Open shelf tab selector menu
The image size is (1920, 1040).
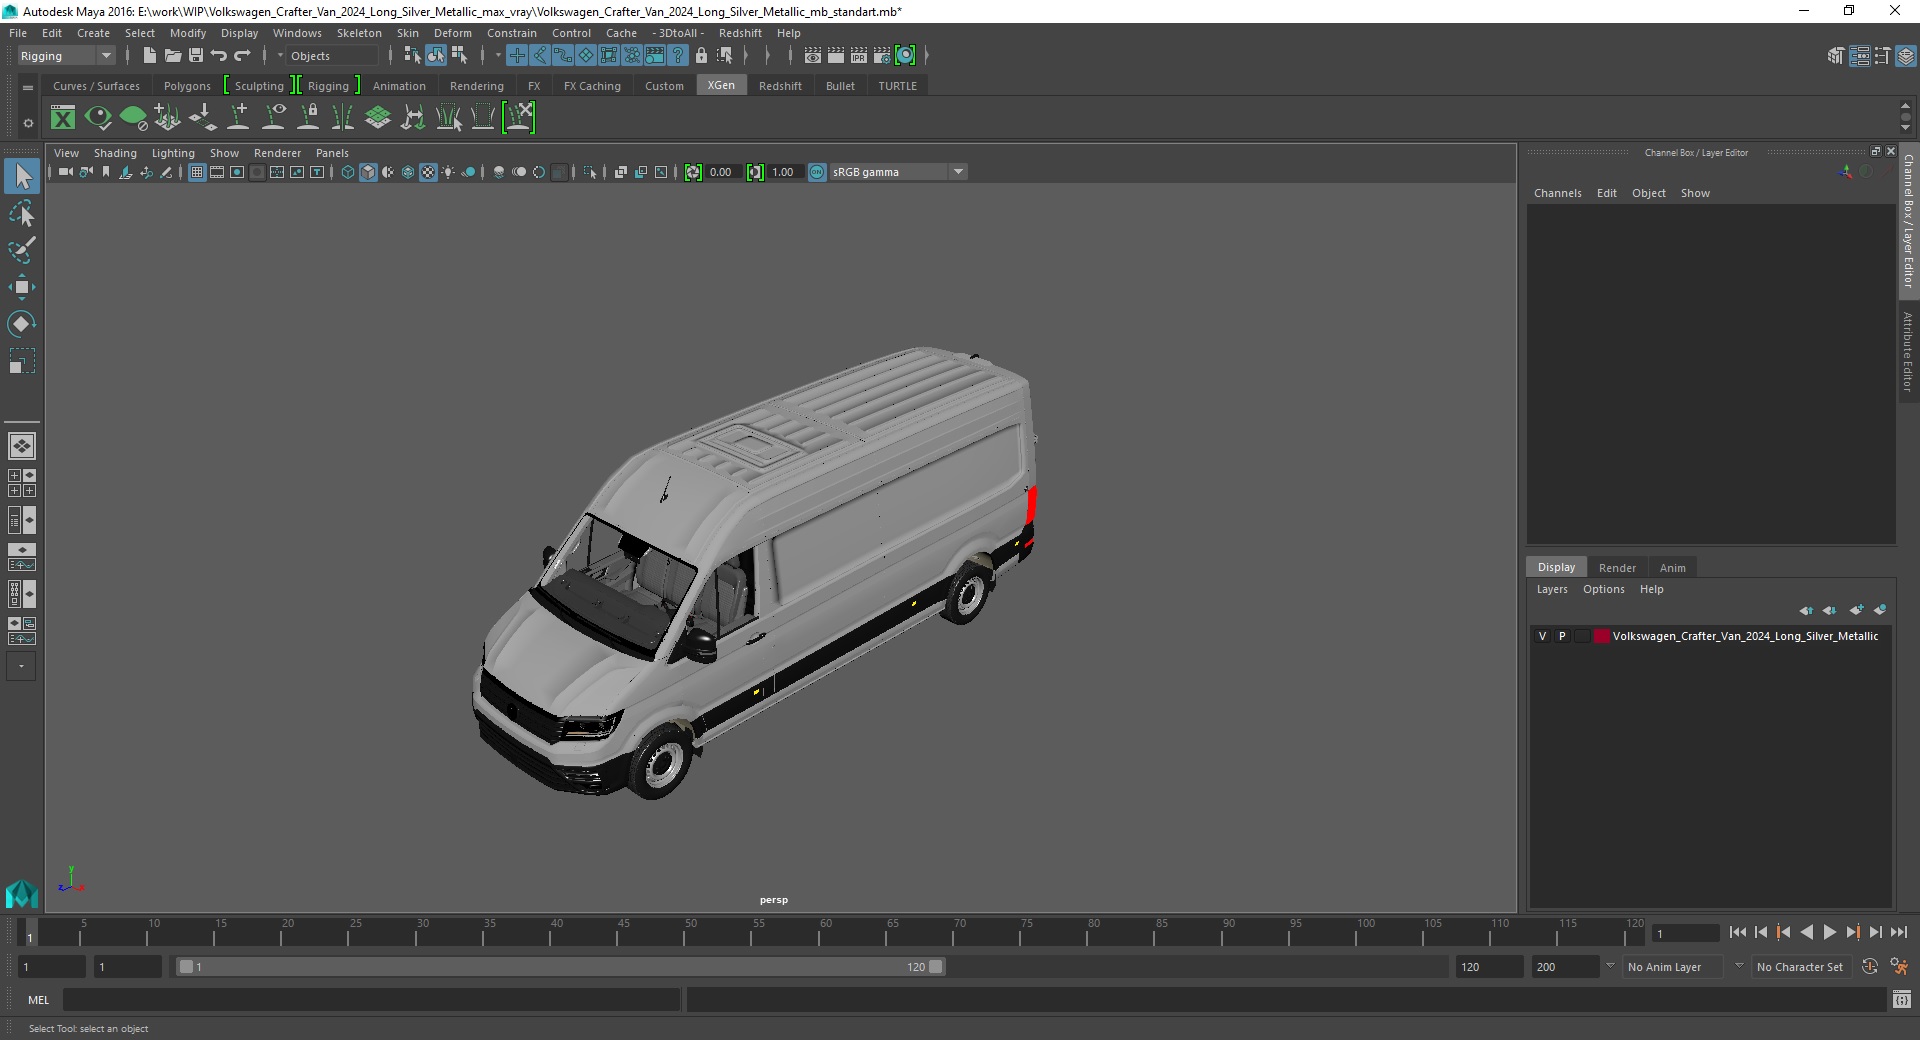coord(28,87)
